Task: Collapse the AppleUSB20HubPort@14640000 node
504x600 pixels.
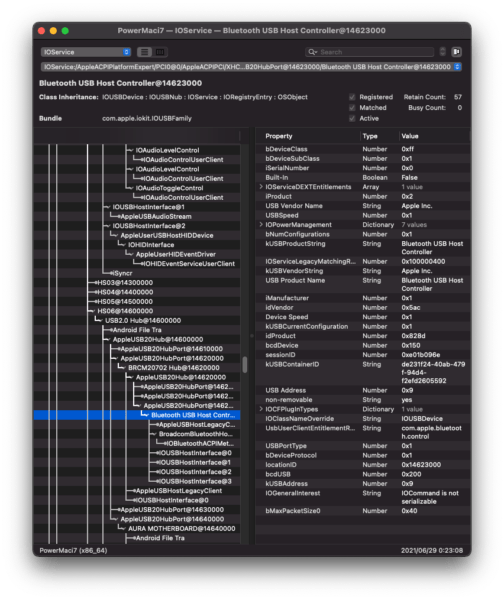Action: (115, 519)
